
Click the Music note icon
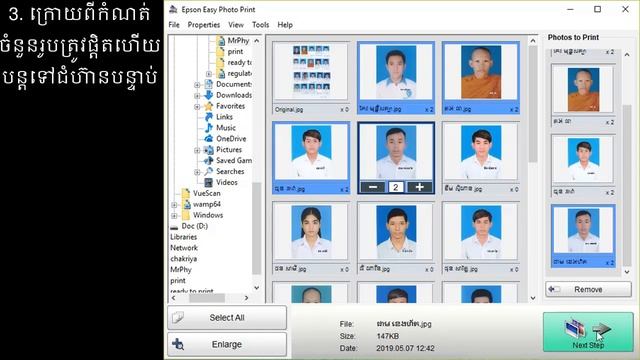pyautogui.click(x=209, y=128)
